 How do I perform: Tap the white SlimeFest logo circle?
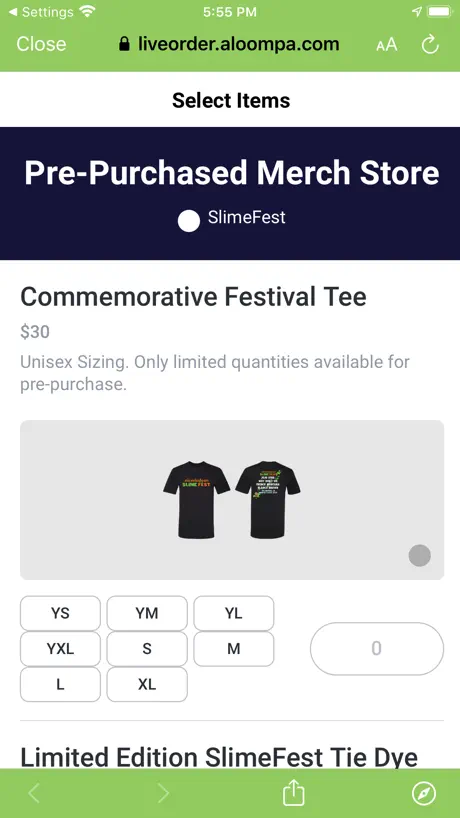click(189, 221)
